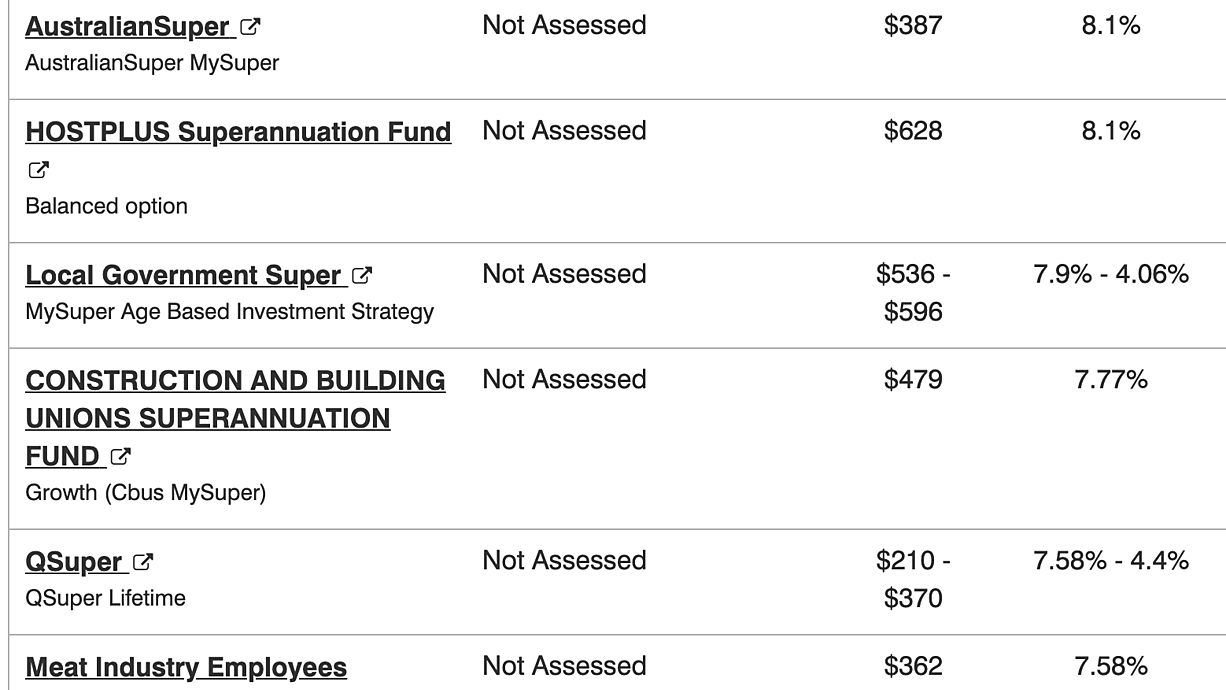
Task: Click the external link icon under HOSTPLUS
Action: (34, 169)
